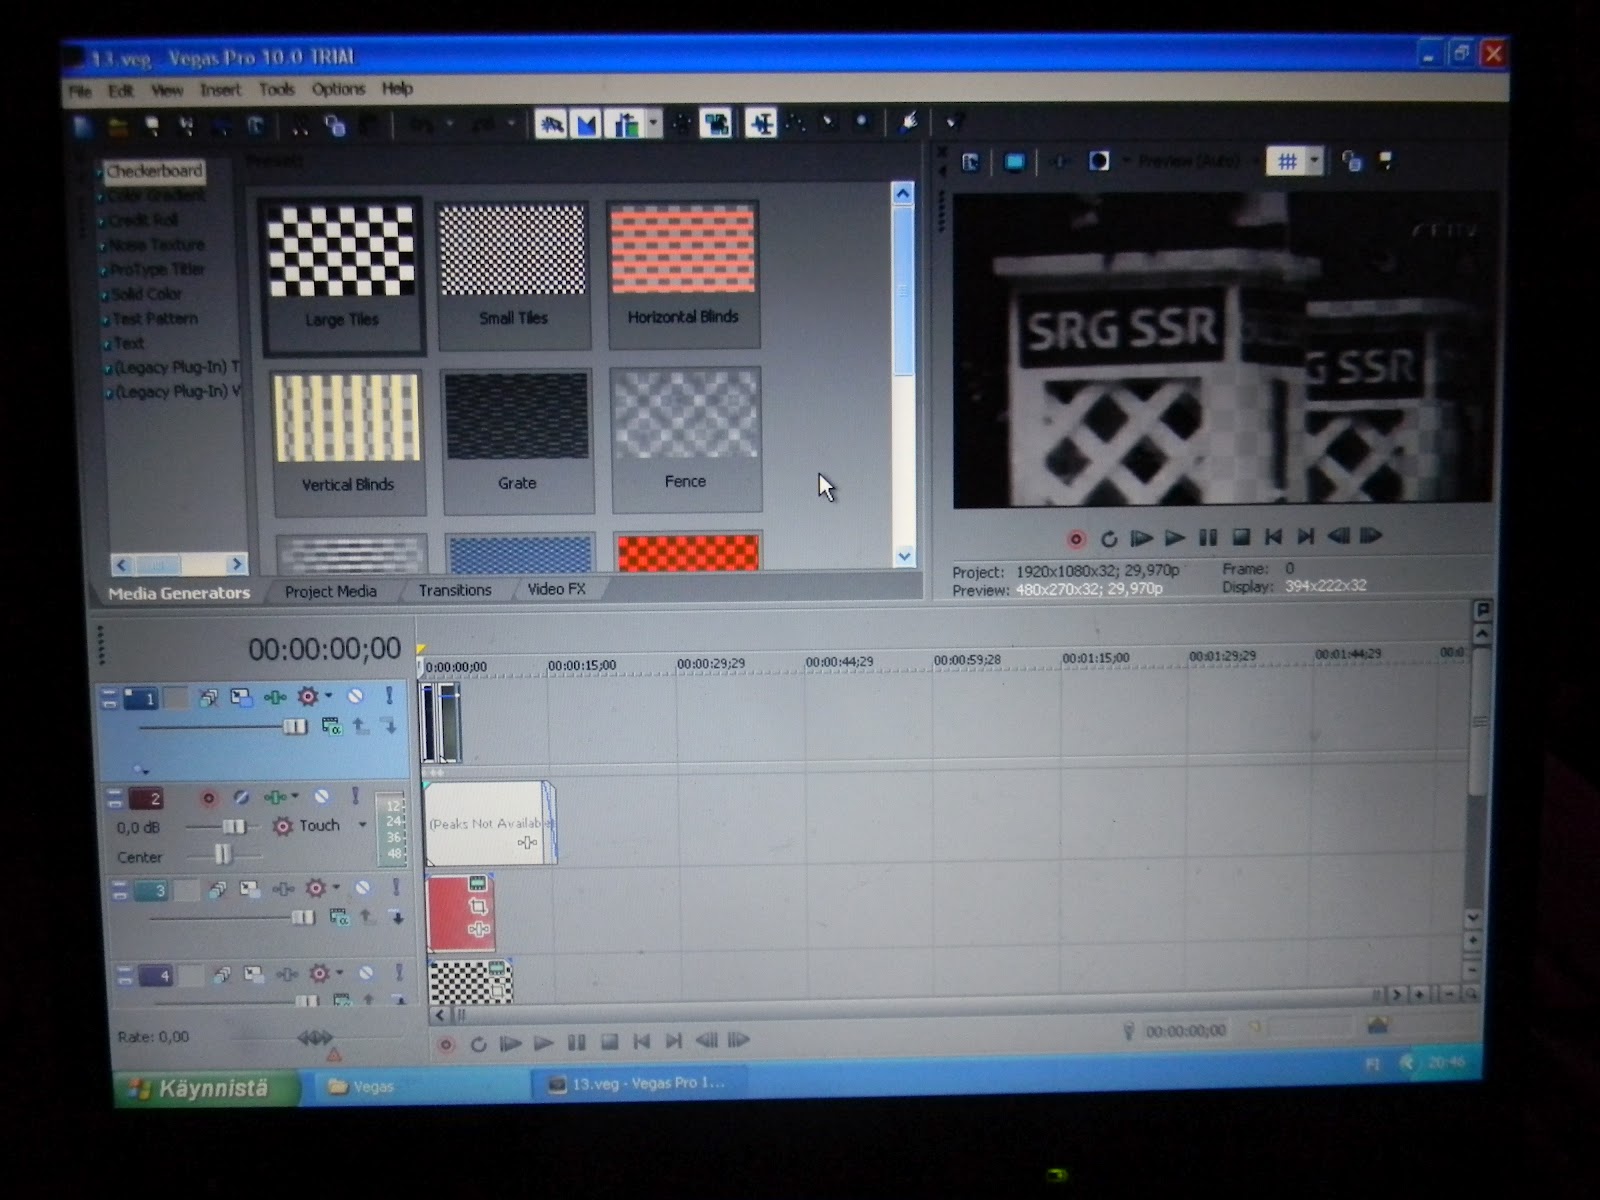Open the Auto Ripple mode dropdown arrow
Screen dimensions: 1600x1200
click(x=653, y=124)
